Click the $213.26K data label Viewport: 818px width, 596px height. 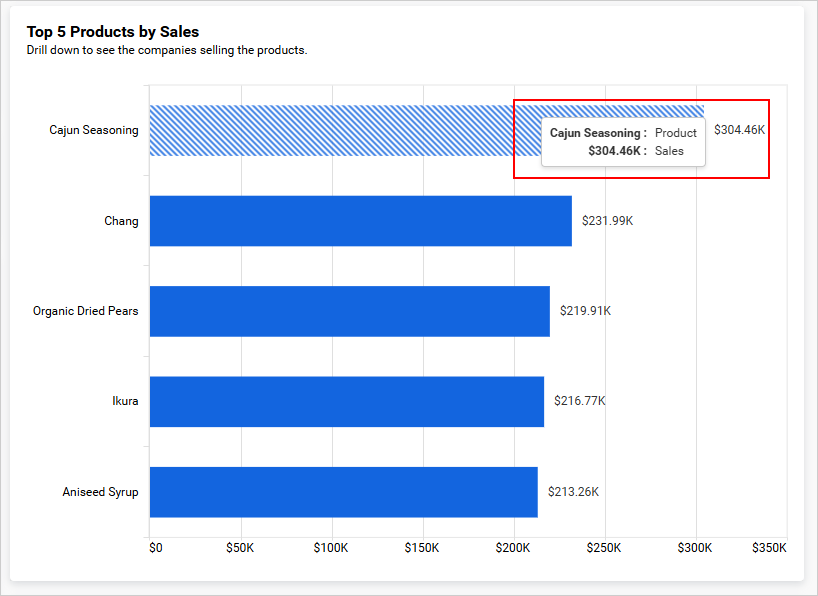[x=573, y=492]
